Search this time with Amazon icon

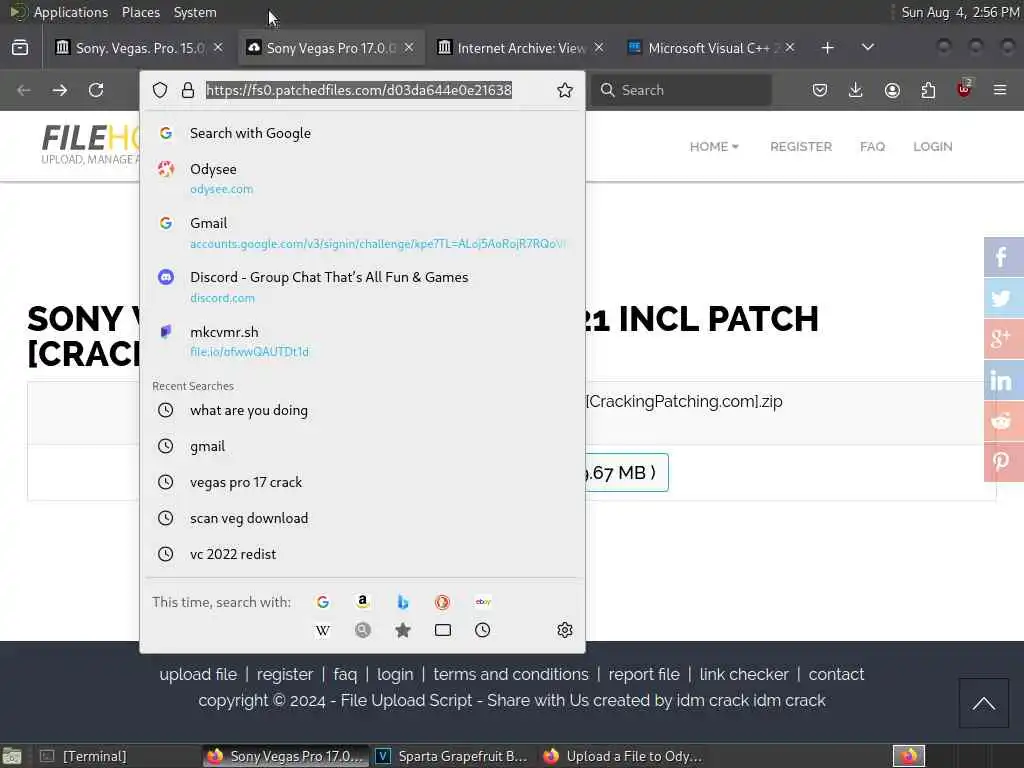pyautogui.click(x=363, y=602)
